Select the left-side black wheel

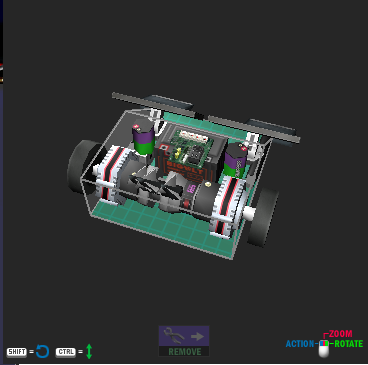[82, 165]
